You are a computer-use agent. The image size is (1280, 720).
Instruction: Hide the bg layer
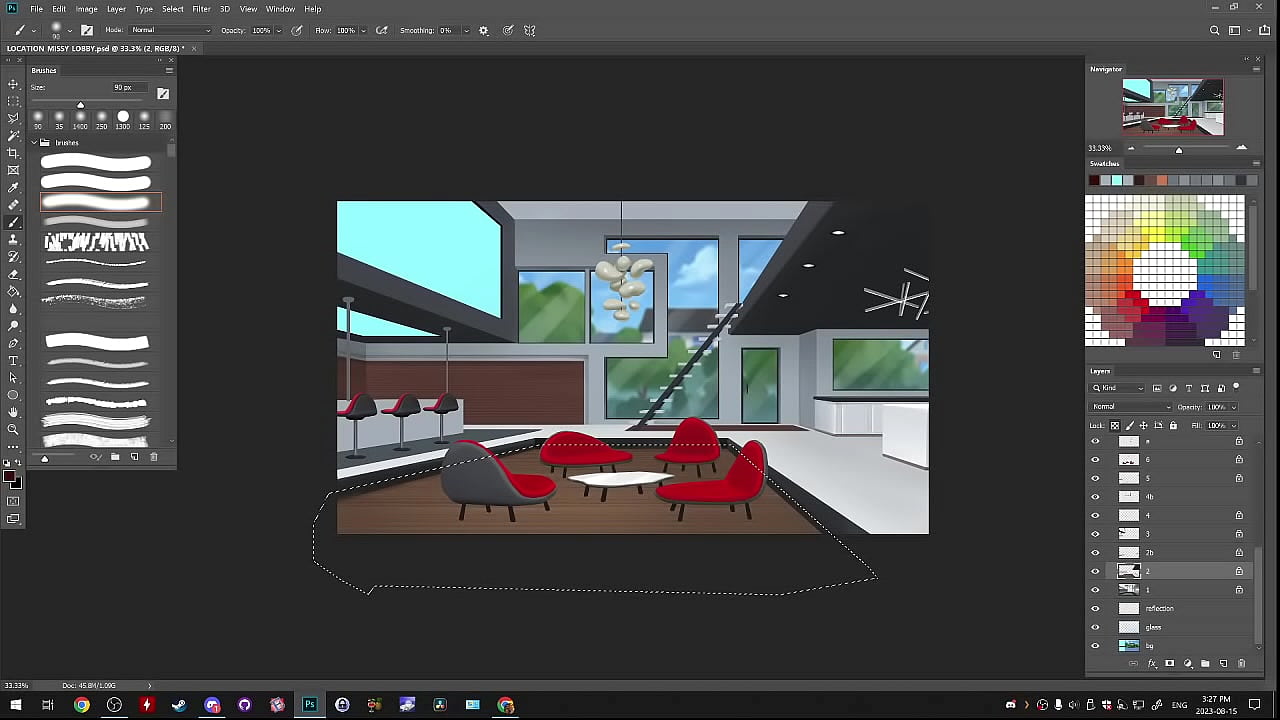(x=1095, y=646)
